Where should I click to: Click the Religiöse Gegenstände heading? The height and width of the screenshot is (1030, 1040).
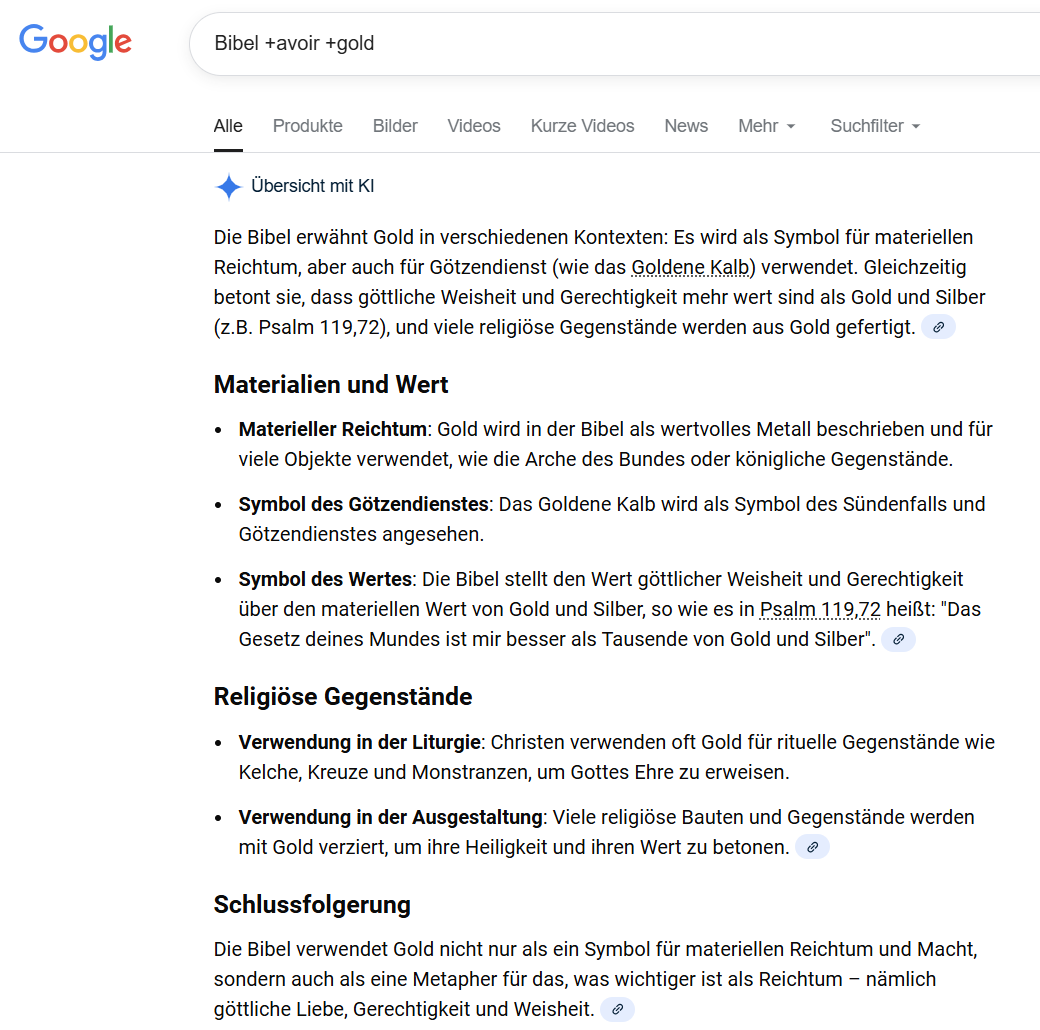[x=343, y=696]
